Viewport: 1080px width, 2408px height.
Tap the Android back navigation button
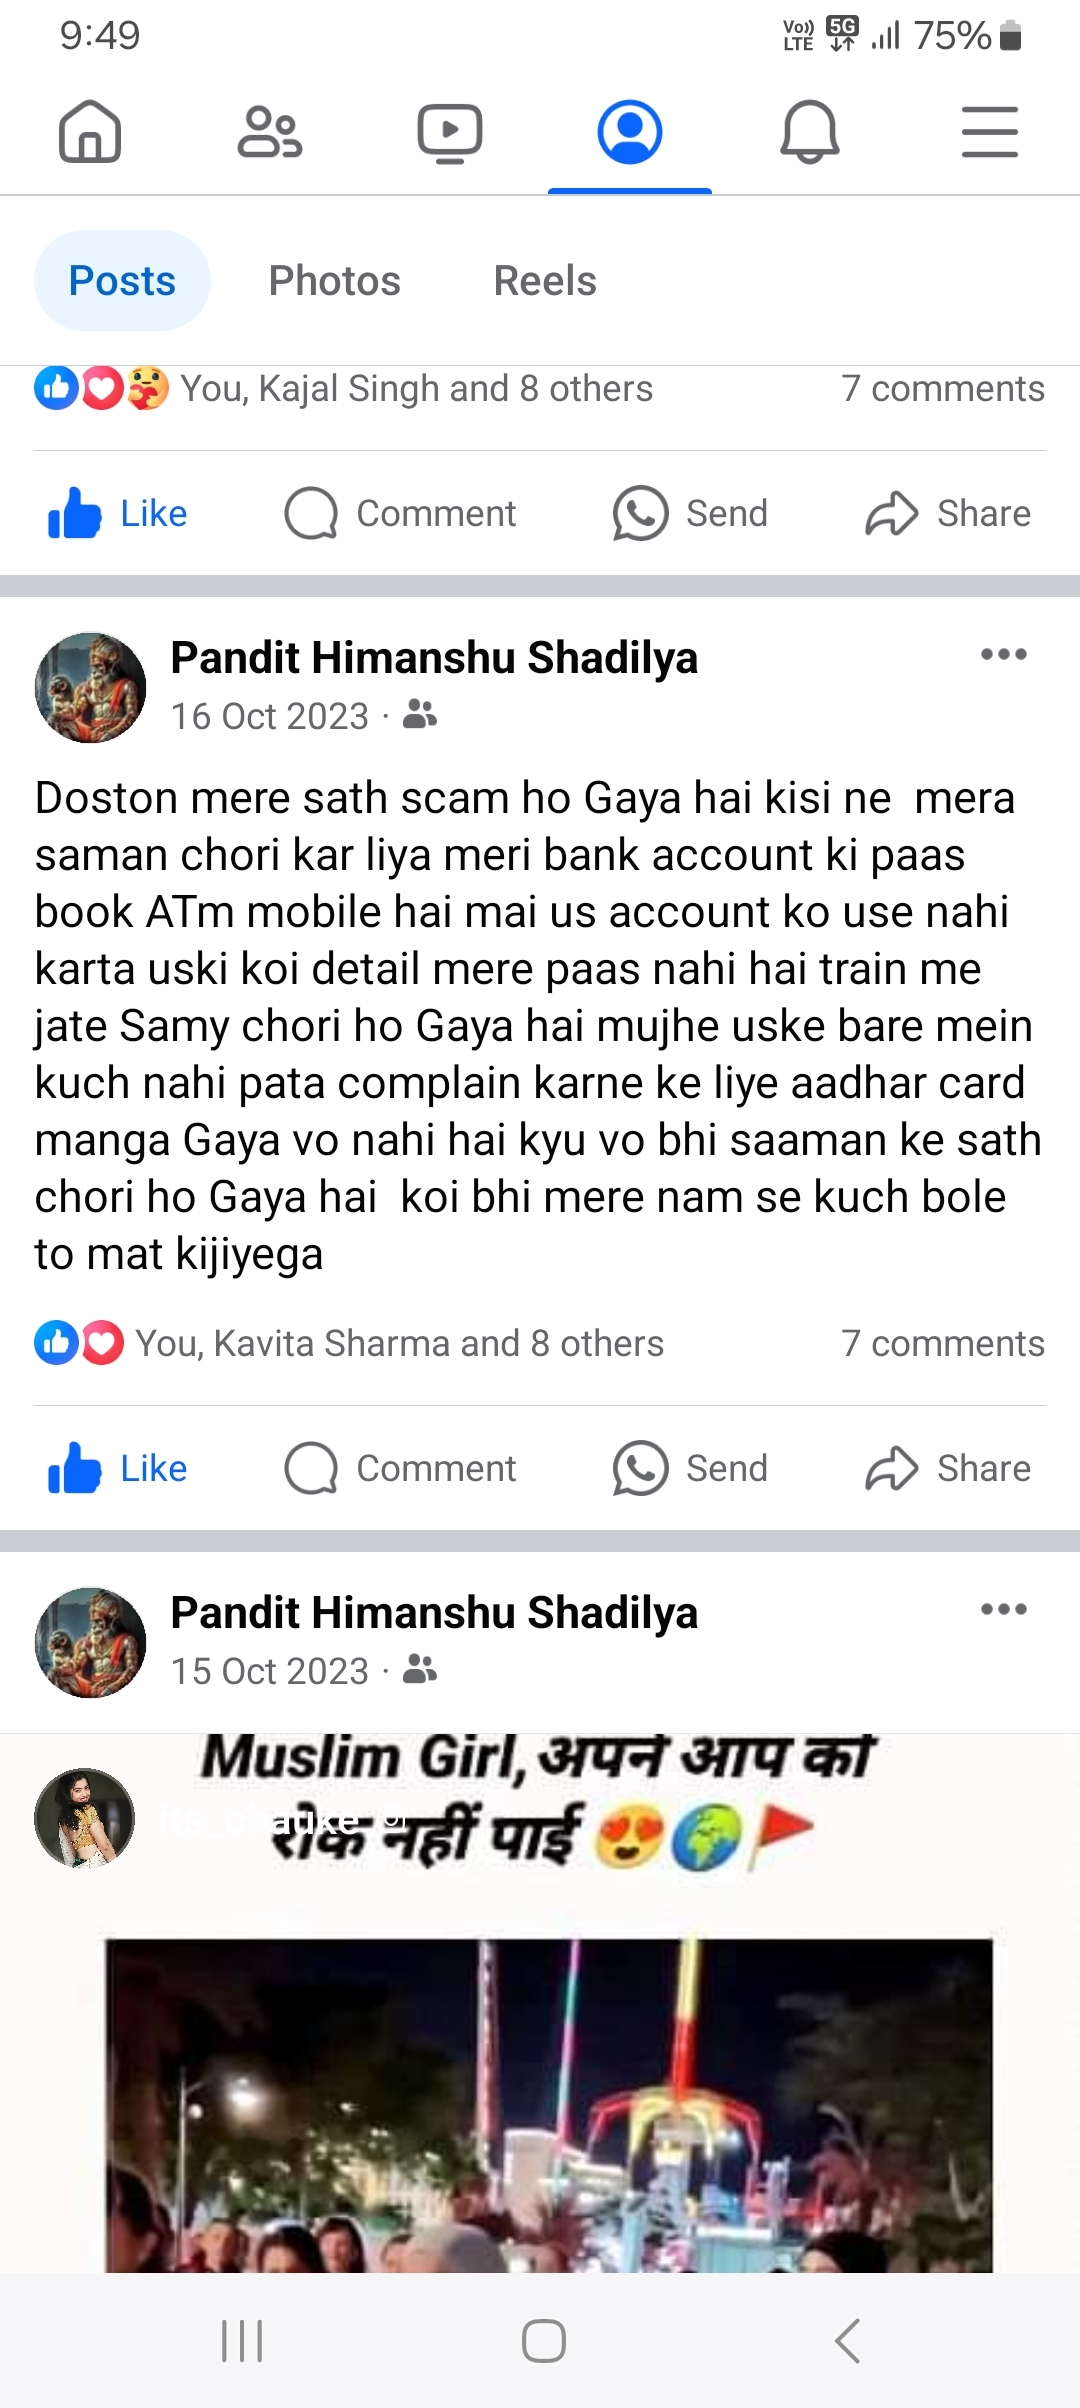click(848, 2341)
